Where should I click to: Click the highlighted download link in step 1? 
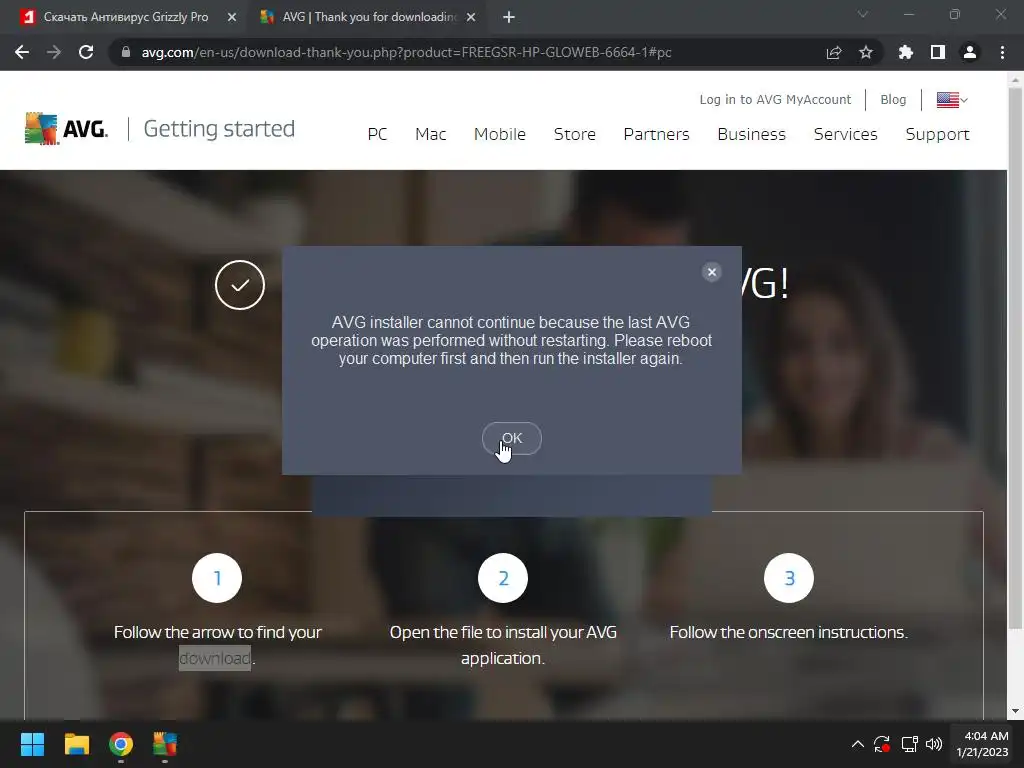tap(215, 658)
